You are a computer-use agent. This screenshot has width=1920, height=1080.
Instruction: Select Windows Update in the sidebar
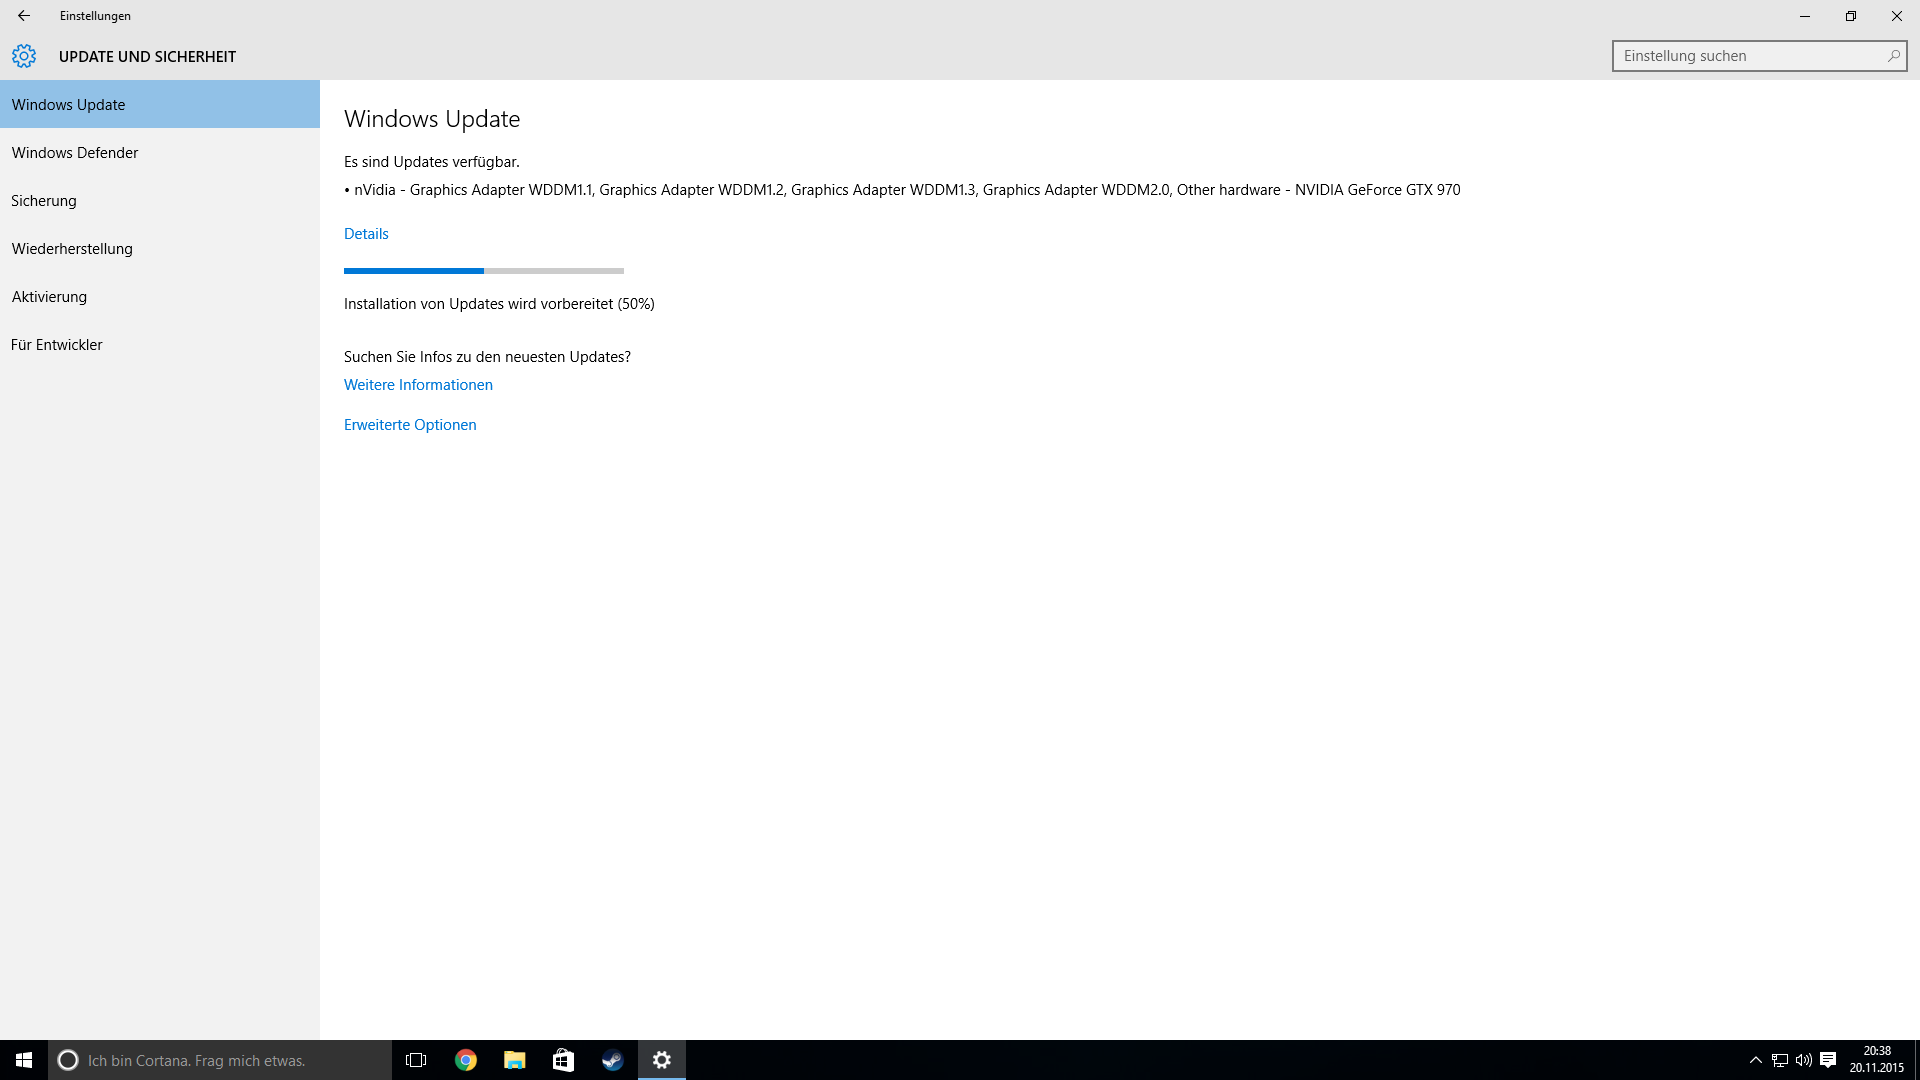160,104
